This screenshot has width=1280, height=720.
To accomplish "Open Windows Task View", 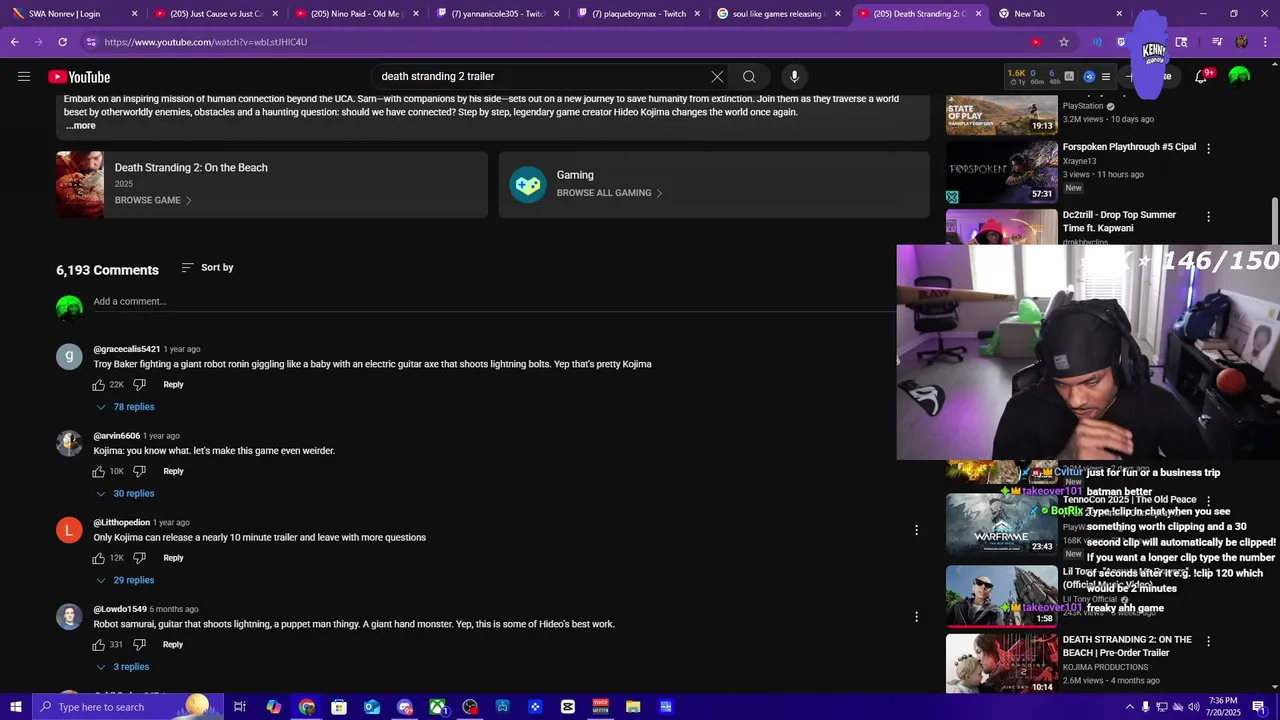I will tap(240, 707).
